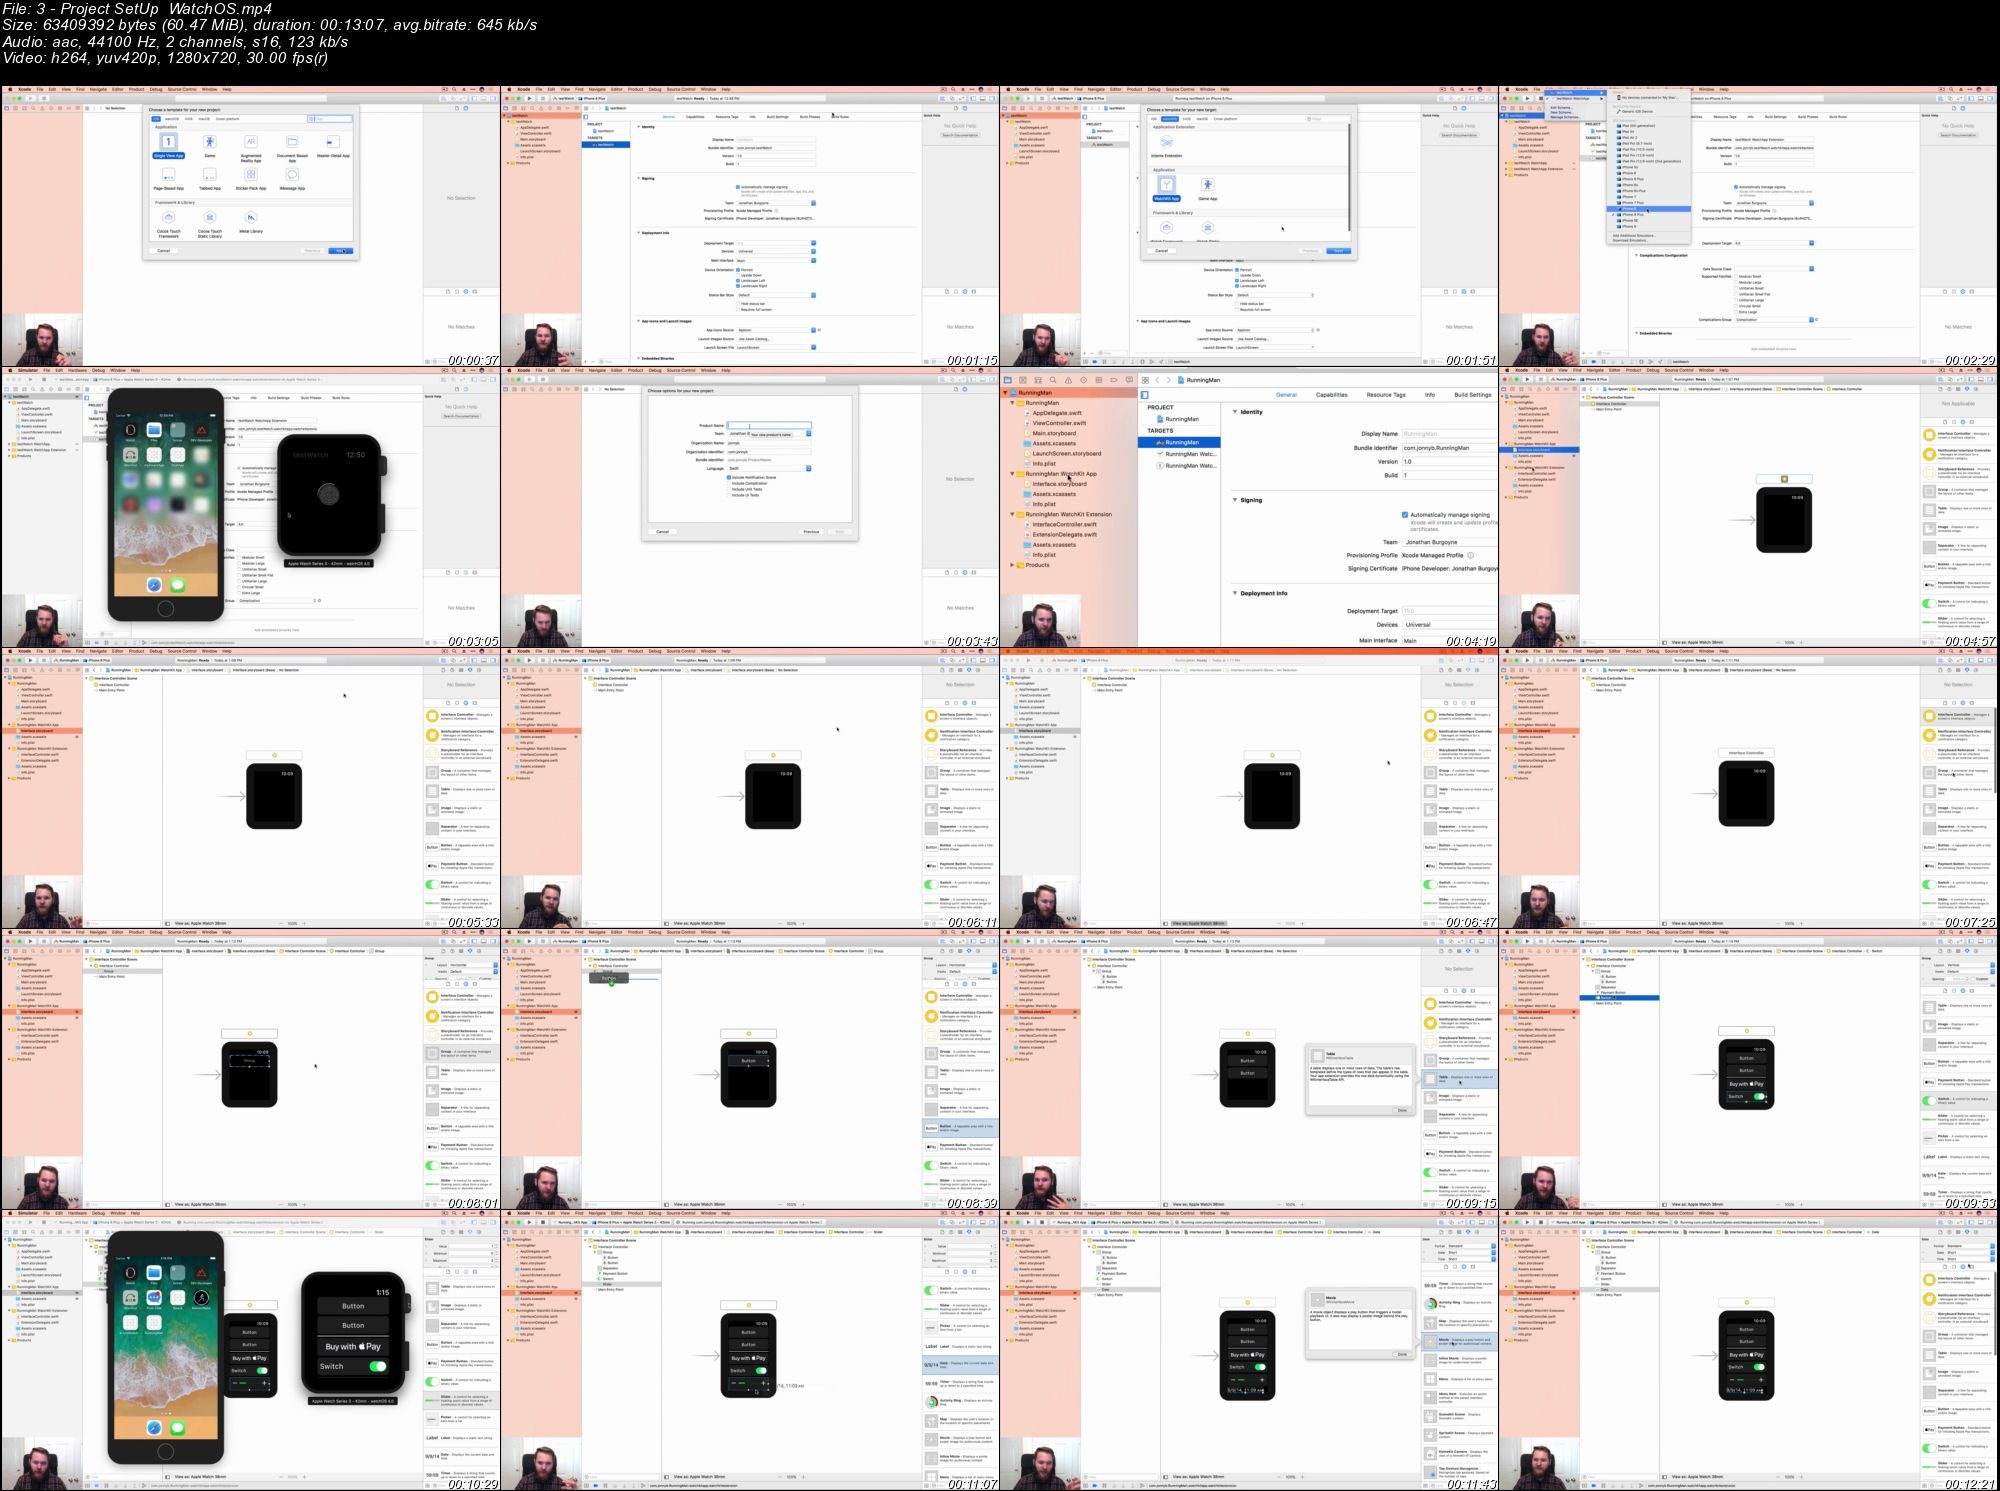Viewport: 2000px width, 1491px height.
Task: Collapse RunningMan WatchKit App group, 00:04:19 frame
Action: (x=1012, y=473)
